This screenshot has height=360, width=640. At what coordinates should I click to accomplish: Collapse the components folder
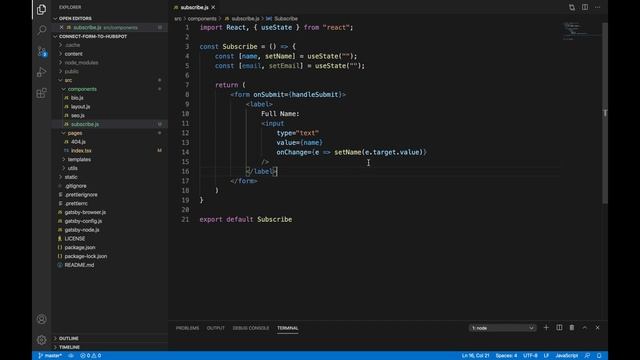point(82,89)
